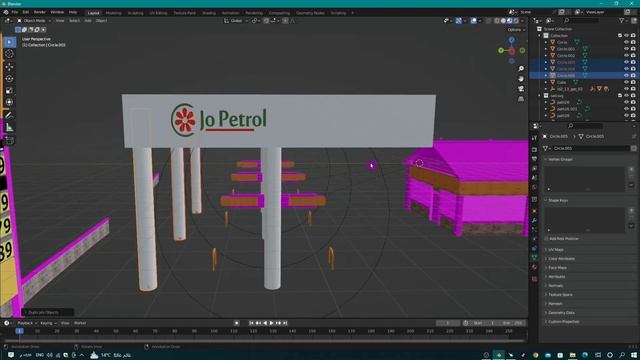Play the animation forward
The image size is (640, 360).
[x=271, y=323]
